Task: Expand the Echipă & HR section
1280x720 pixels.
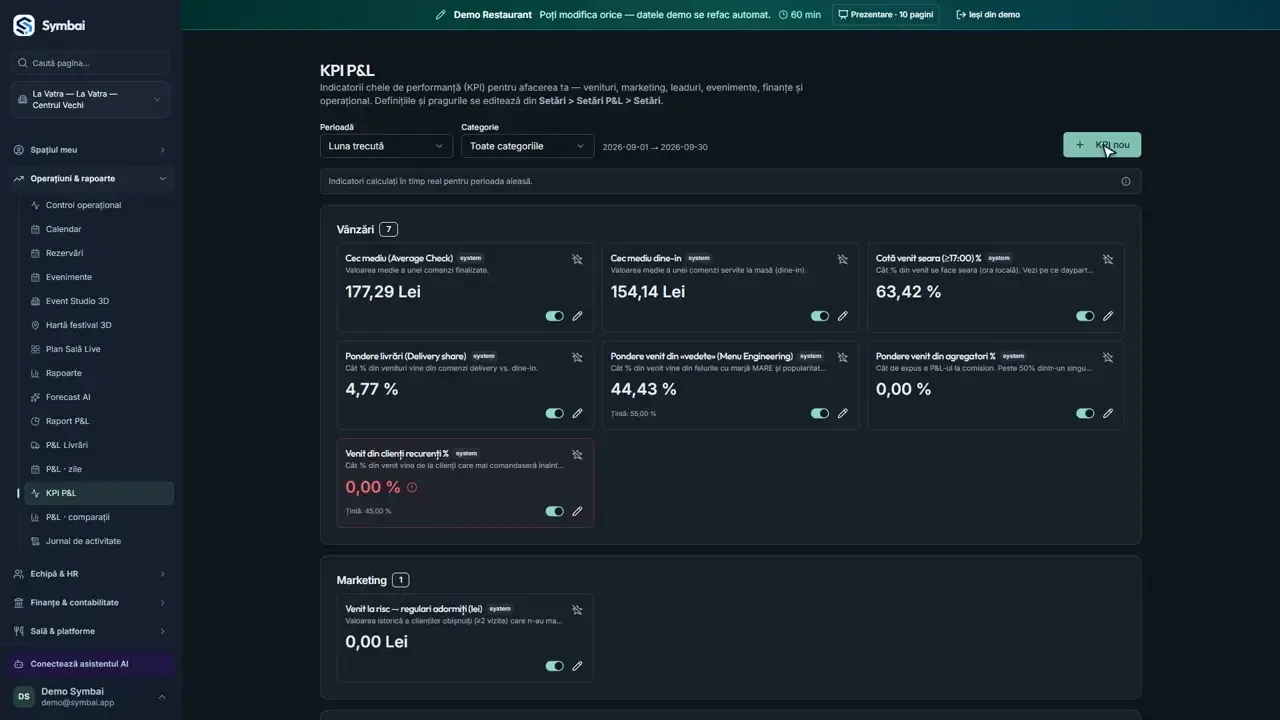Action: pos(90,574)
